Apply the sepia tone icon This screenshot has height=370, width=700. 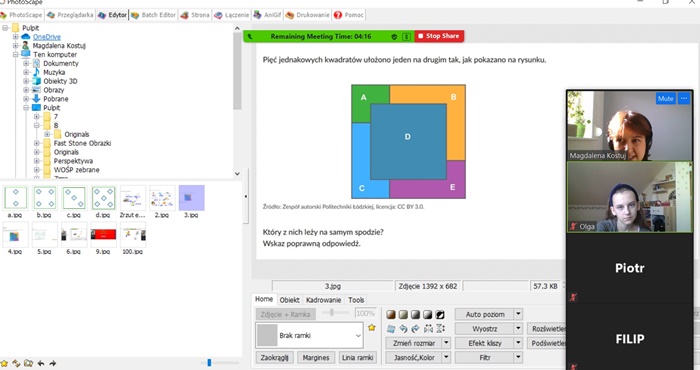click(x=391, y=314)
